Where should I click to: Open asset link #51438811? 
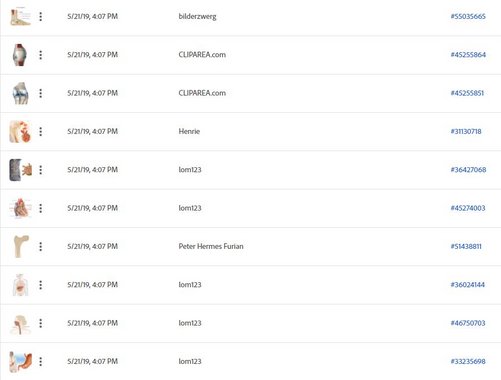(466, 246)
